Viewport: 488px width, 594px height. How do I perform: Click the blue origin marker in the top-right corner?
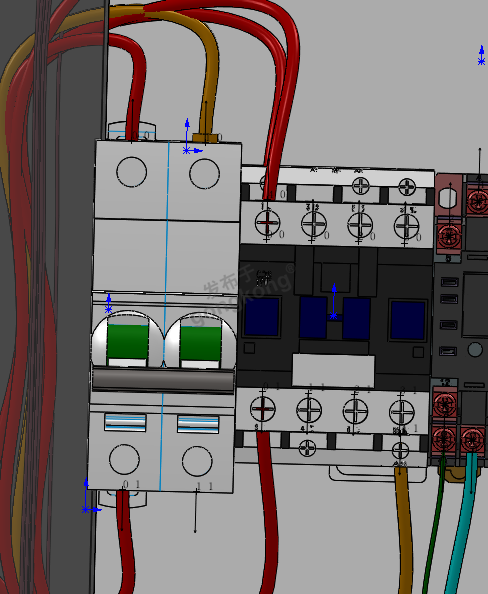[x=481, y=55]
